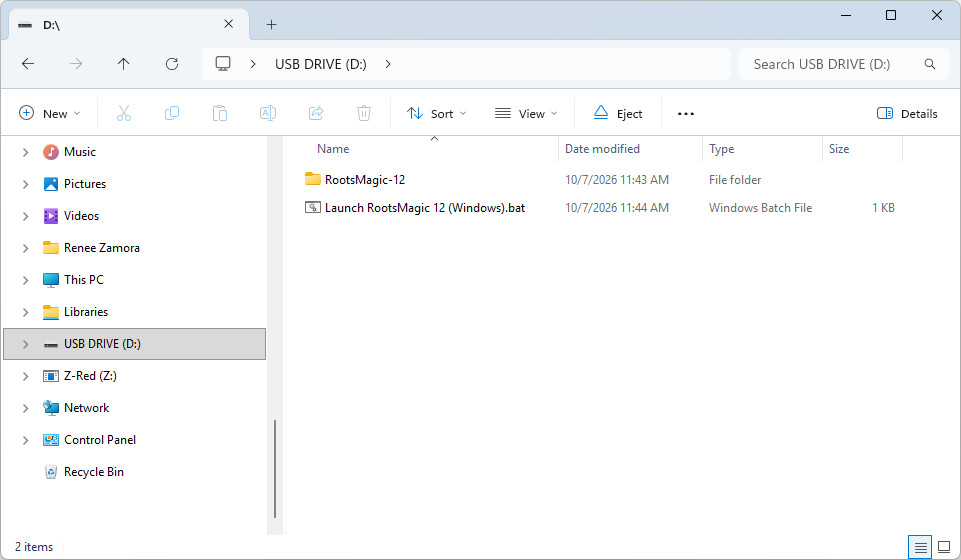961x560 pixels.
Task: Click the Music icon in navigation pane
Action: [51, 152]
